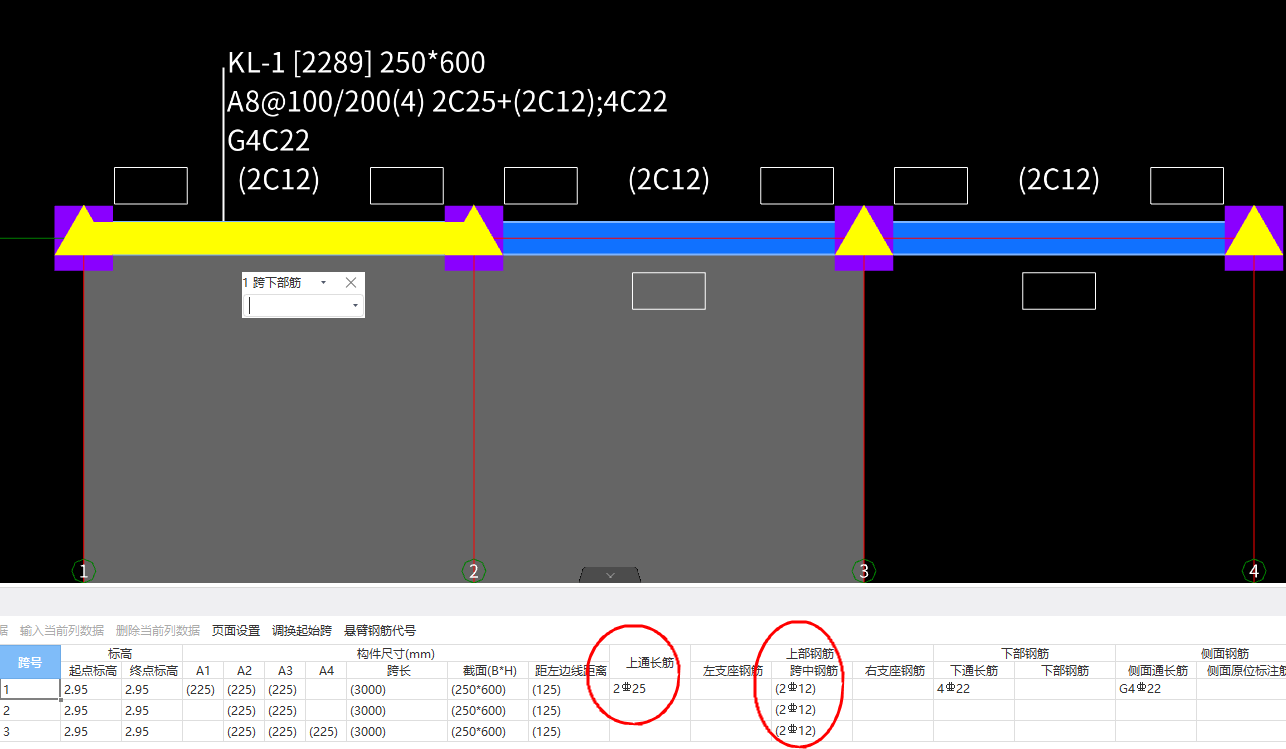This screenshot has height=749, width=1286.
Task: Click row 3 距左边线距离 cell (125)
Action: [x=570, y=731]
